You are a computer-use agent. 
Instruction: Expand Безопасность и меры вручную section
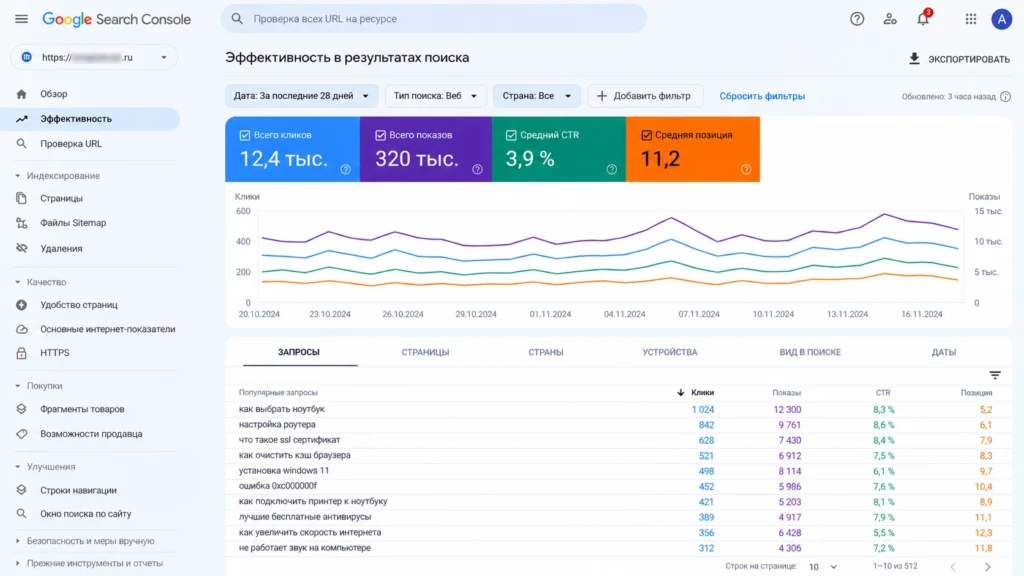point(18,541)
